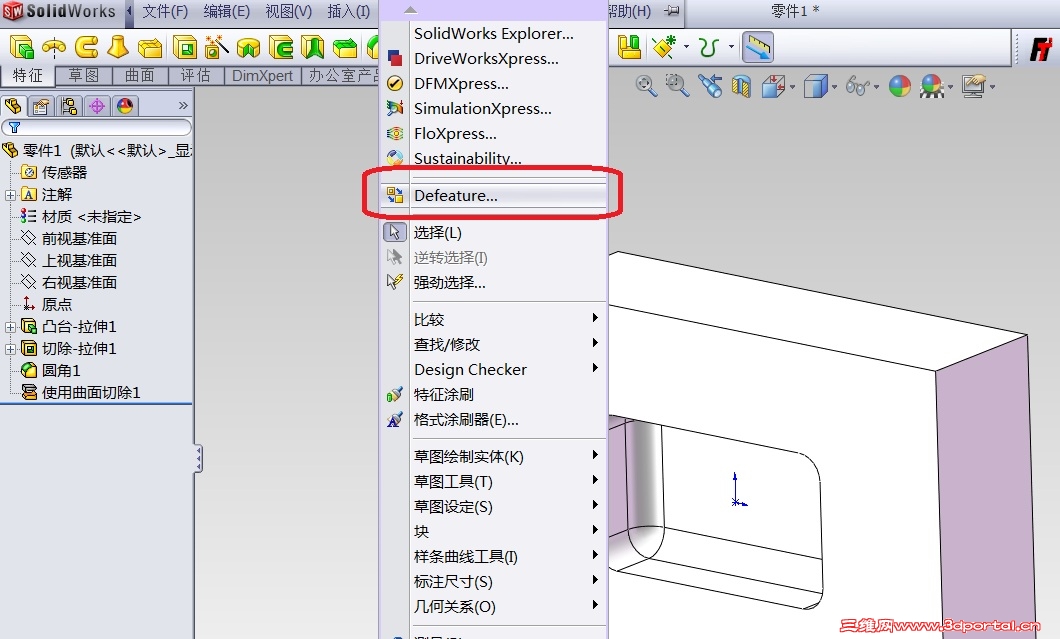Launch SolidWorks Explorer... from the menu
The width and height of the screenshot is (1060, 639).
493,34
